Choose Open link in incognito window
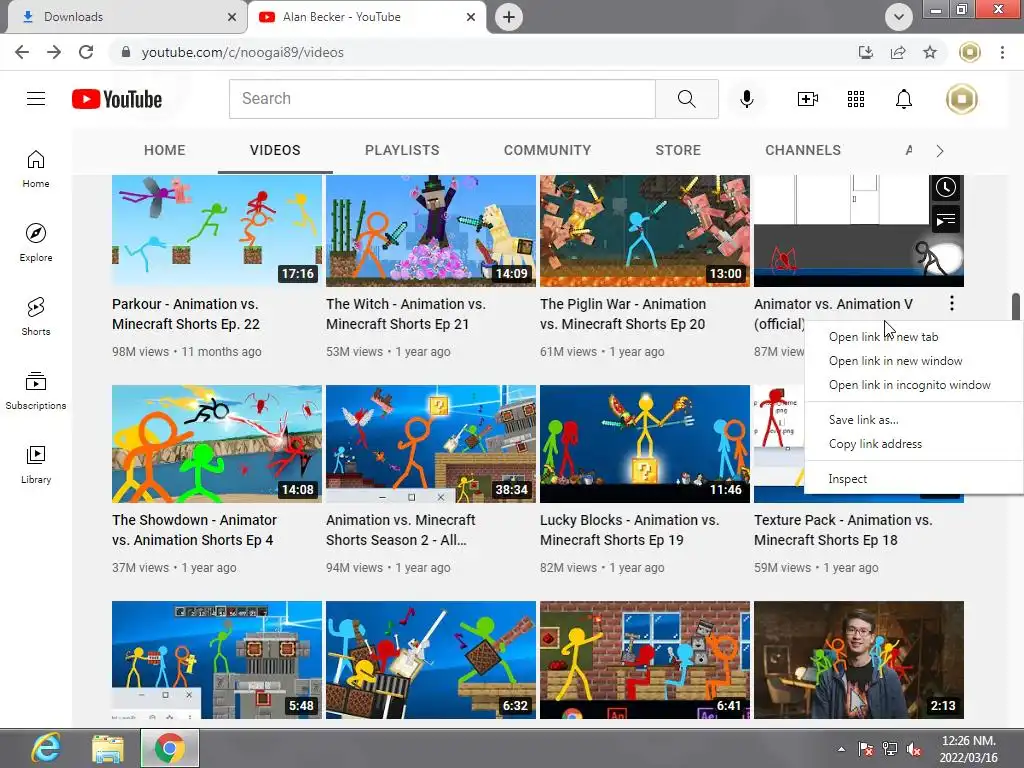Screen dimensions: 1024x768 [x=914, y=385]
